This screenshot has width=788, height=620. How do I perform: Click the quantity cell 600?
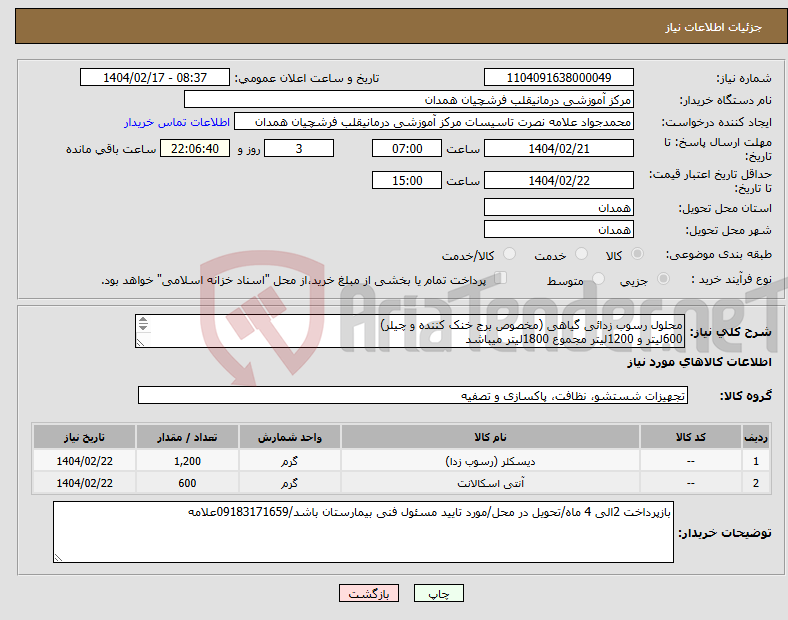click(x=187, y=483)
